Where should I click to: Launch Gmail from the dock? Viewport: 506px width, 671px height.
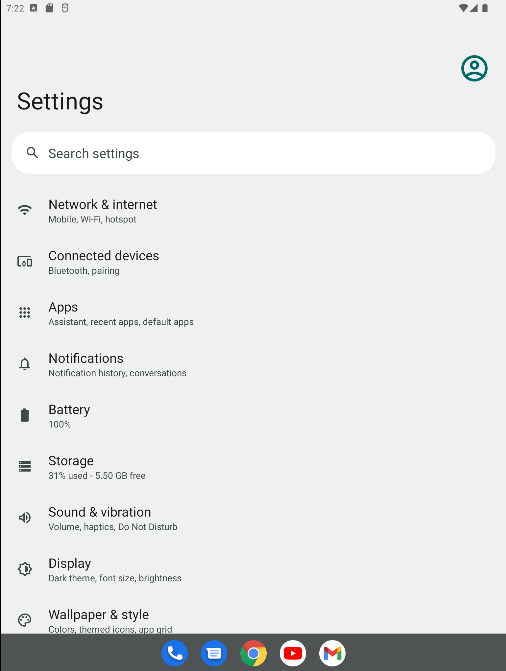332,653
